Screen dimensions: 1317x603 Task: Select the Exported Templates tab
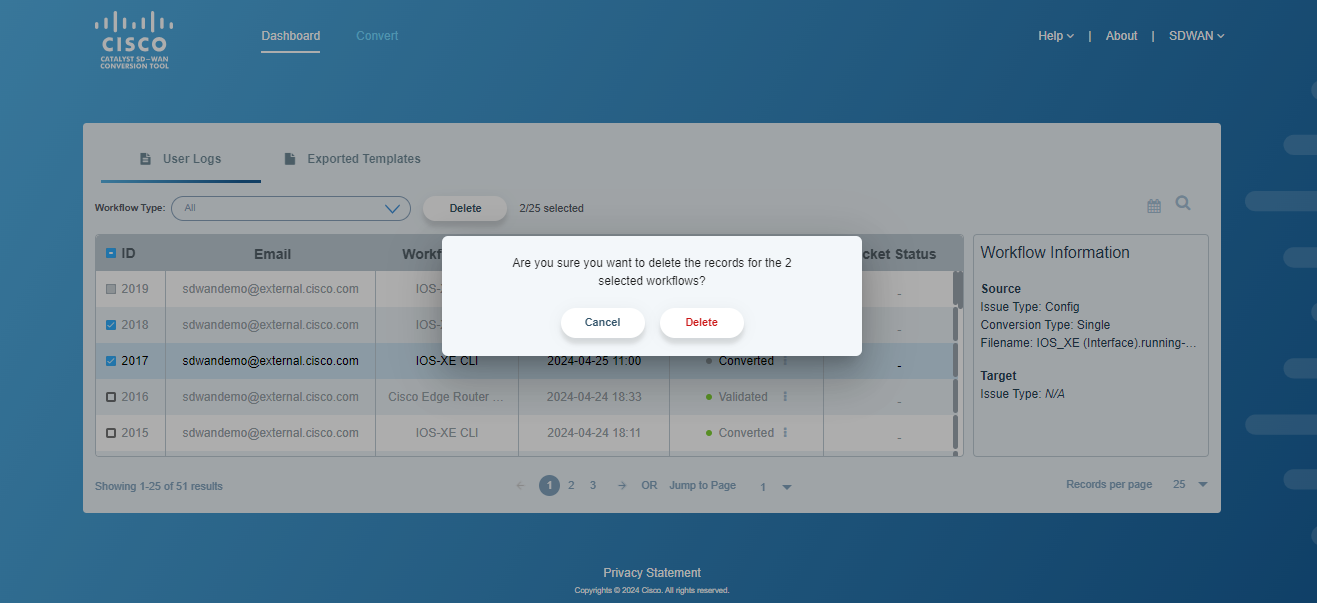click(352, 160)
